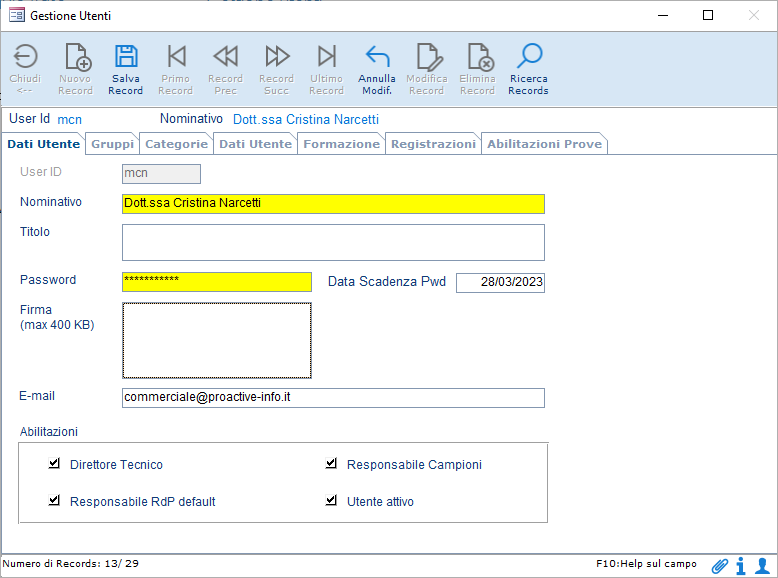Jump to last record with Ultimo Record
Screen dimensions: 778x578
327,56
